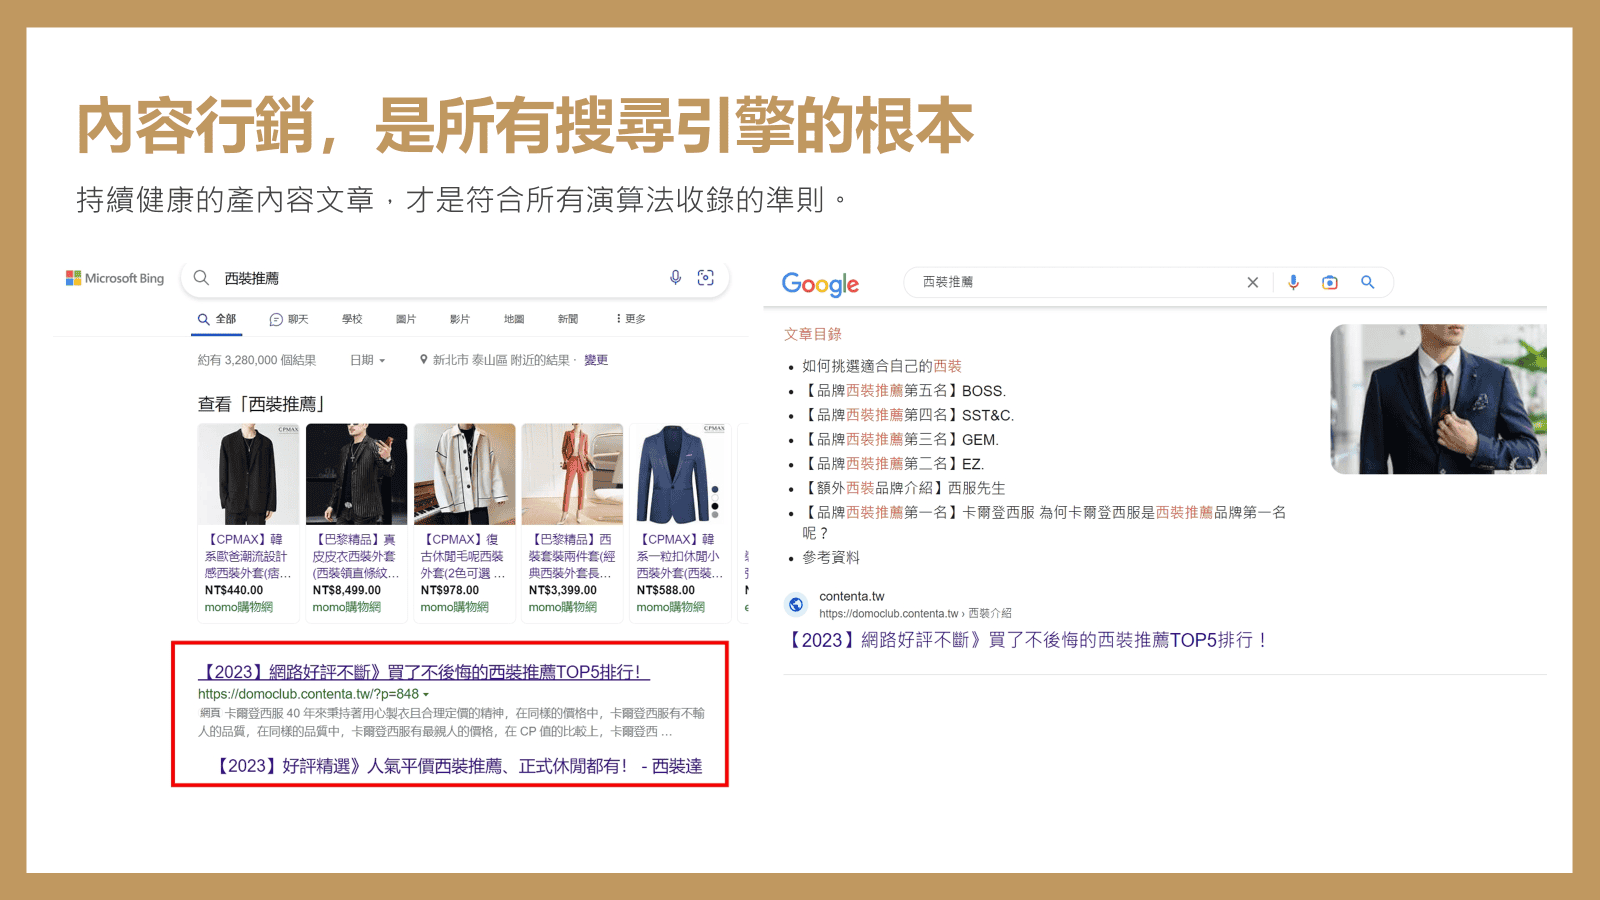Click the Bing search magnifier icon
This screenshot has height=900, width=1600.
coord(201,278)
